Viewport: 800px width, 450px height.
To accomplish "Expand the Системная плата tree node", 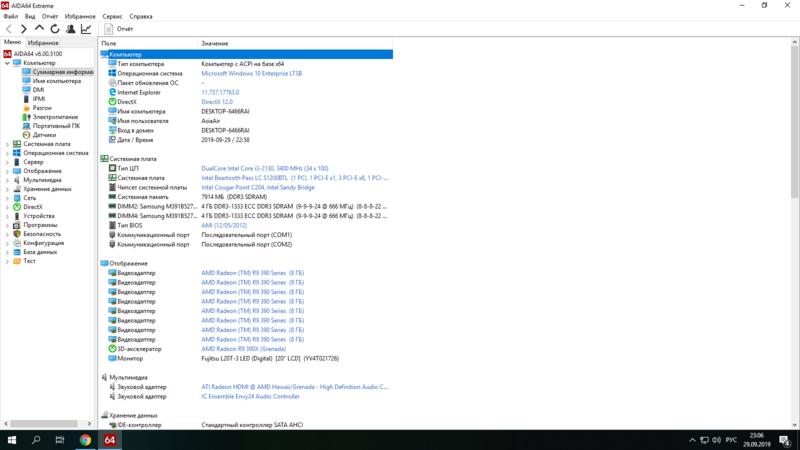I will point(7,144).
